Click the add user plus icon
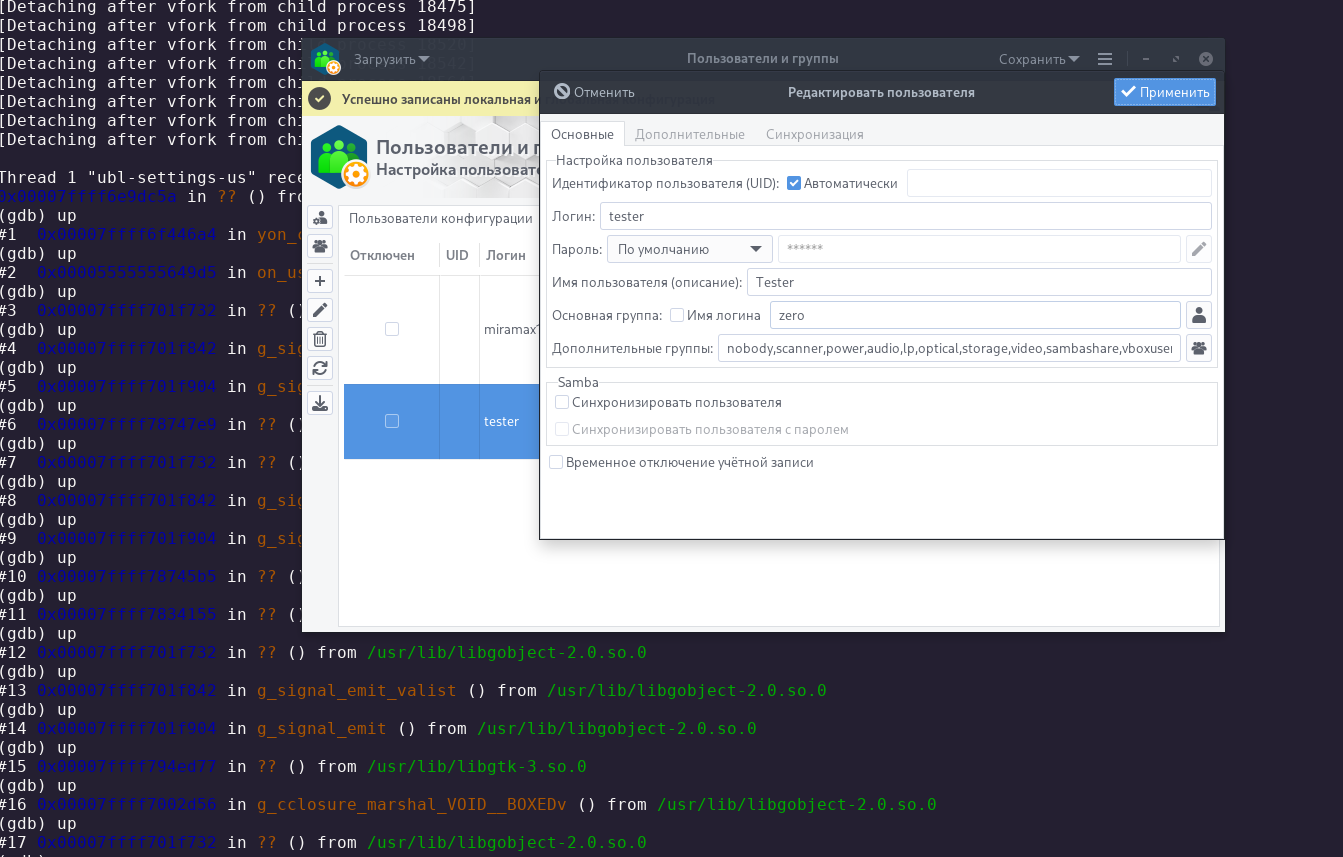Viewport: 1343px width, 857px height. (x=320, y=281)
